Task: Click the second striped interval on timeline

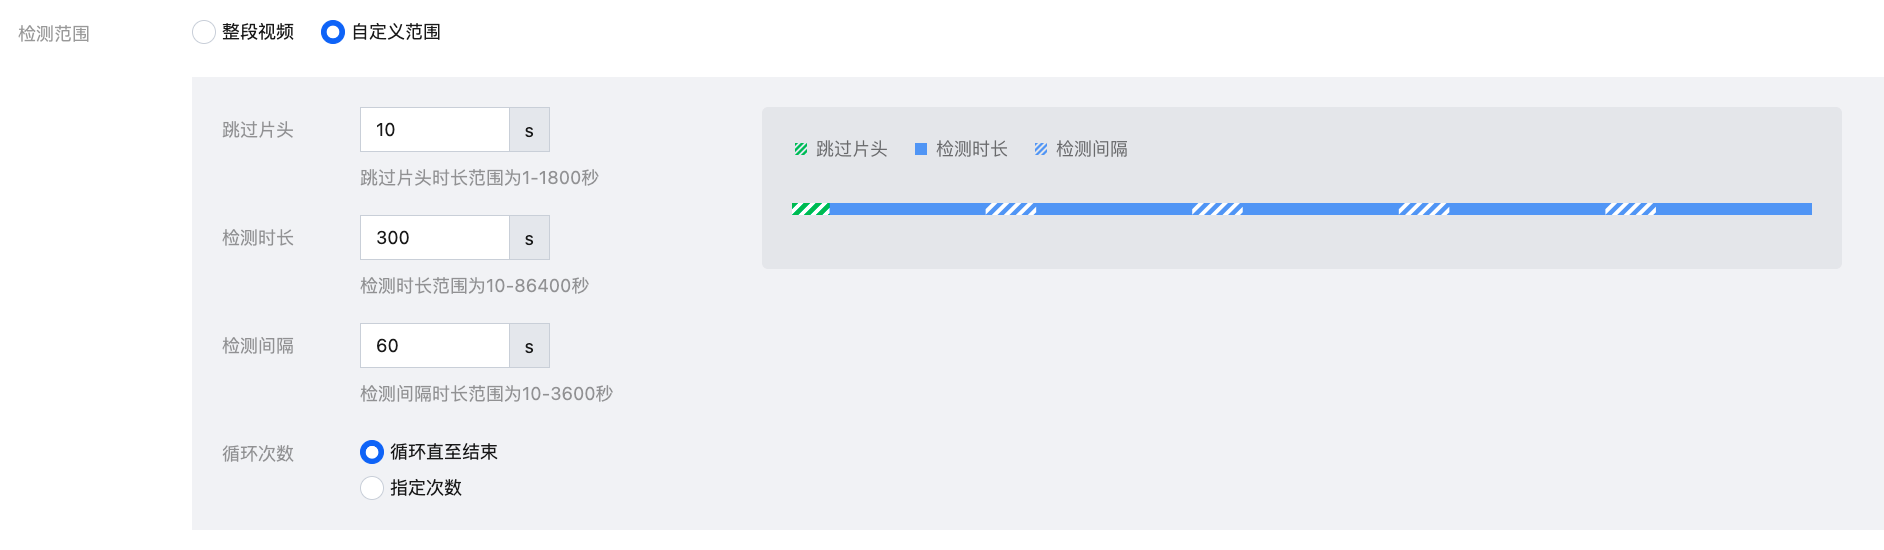Action: (x=1217, y=209)
